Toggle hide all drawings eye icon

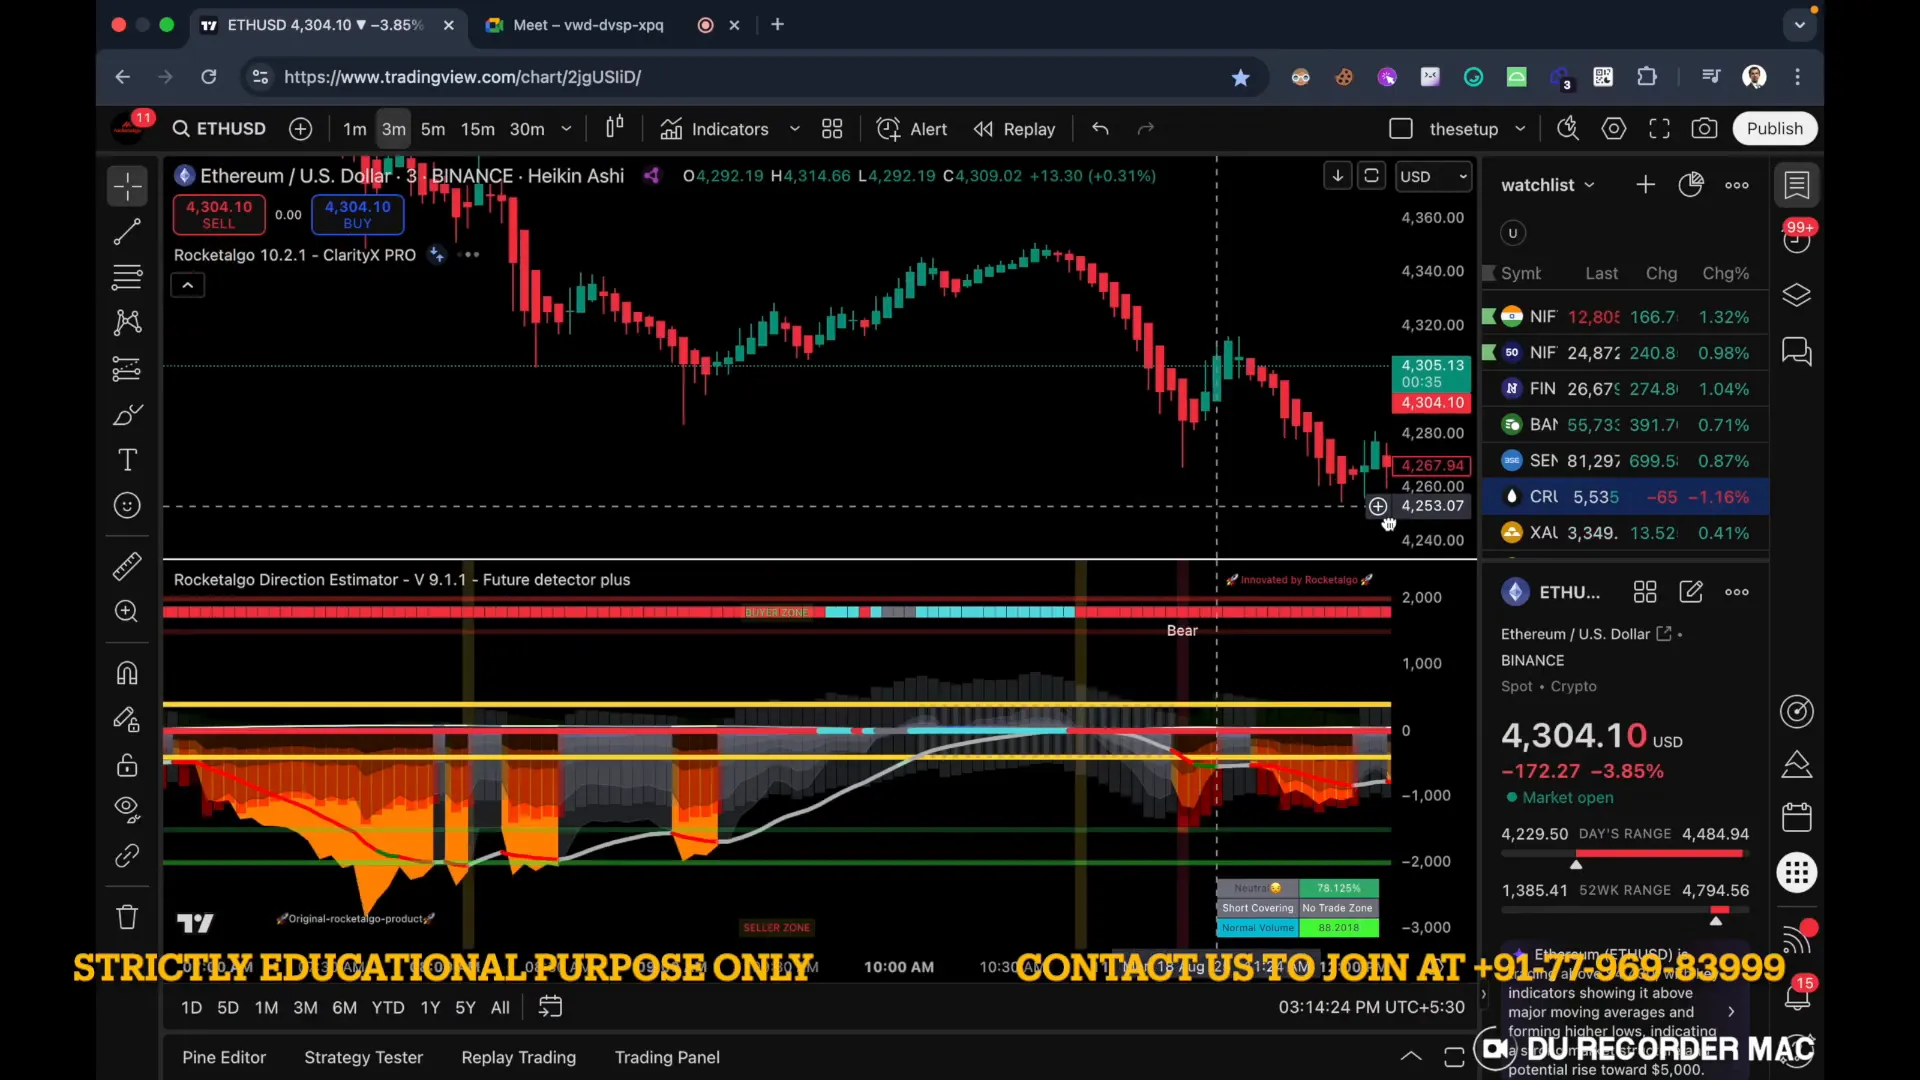[x=127, y=809]
